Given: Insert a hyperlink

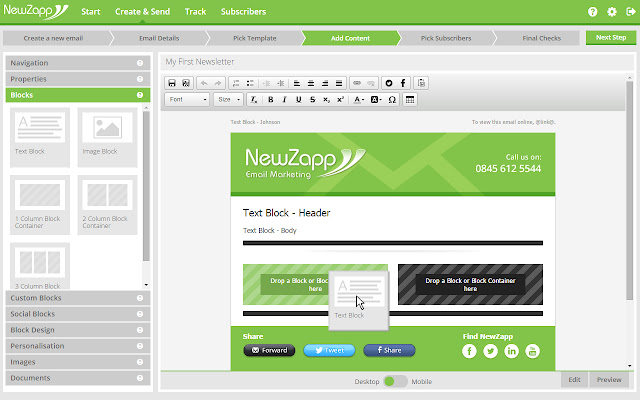Looking at the screenshot, I should tap(357, 83).
